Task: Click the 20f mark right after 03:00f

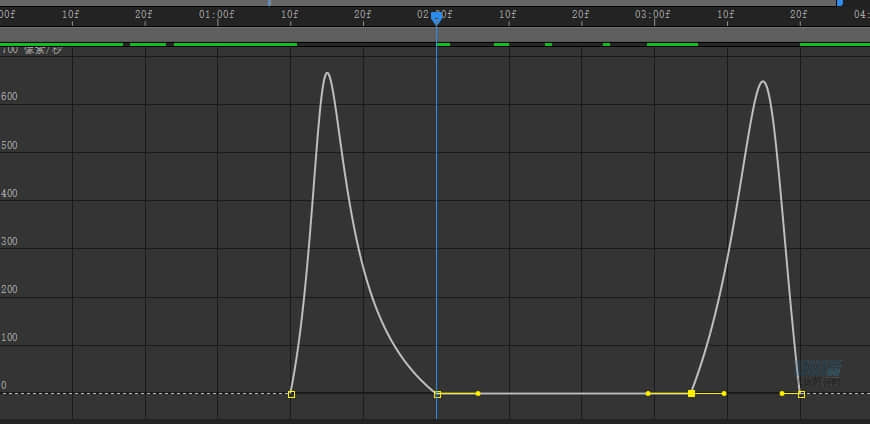Action: click(798, 15)
